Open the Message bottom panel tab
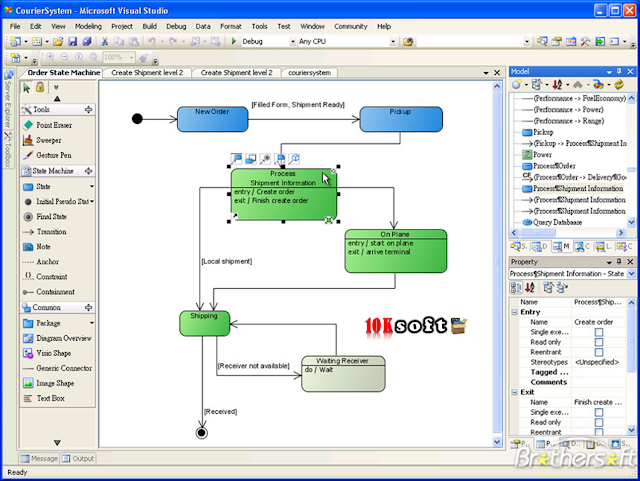The image size is (640, 481). [39, 459]
